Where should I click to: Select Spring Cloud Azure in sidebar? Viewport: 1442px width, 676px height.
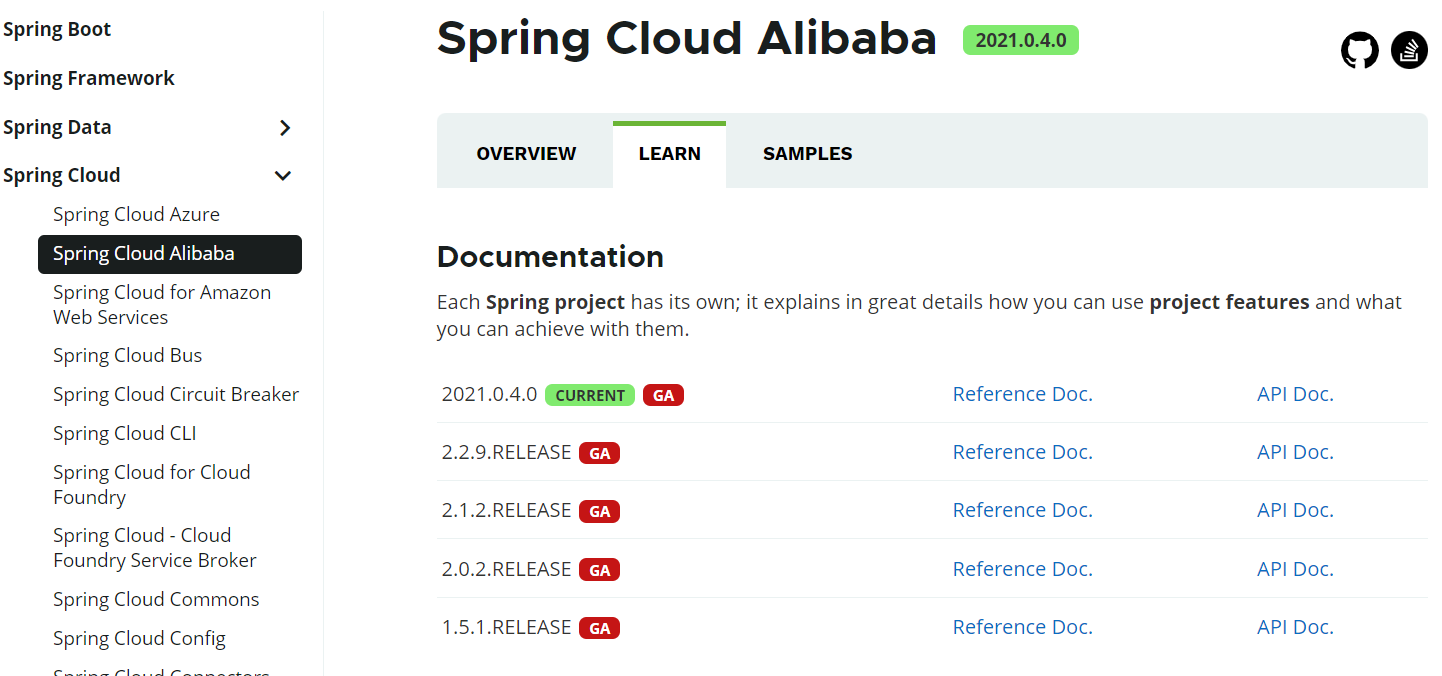point(136,215)
